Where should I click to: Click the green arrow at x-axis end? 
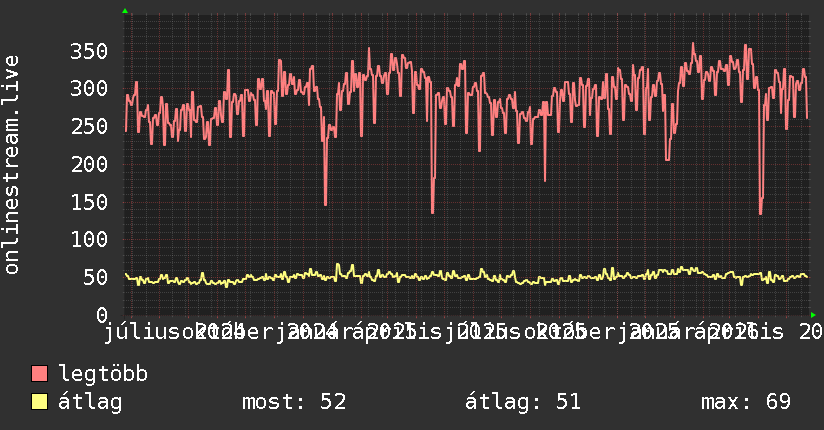[x=813, y=315]
